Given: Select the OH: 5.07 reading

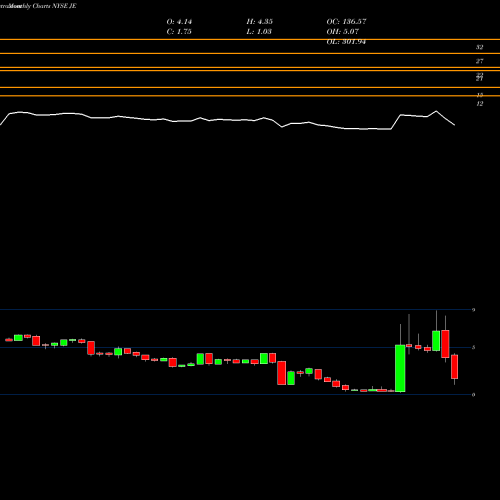Looking at the screenshot, I should [x=343, y=32].
